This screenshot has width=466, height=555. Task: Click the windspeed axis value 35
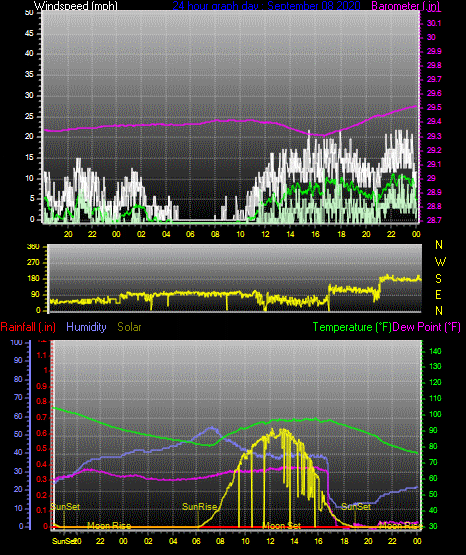(29, 75)
